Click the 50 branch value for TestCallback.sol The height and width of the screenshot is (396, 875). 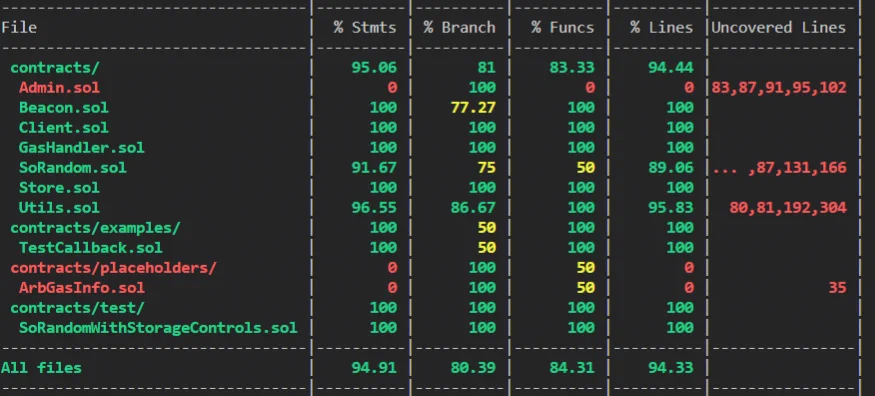pos(487,248)
